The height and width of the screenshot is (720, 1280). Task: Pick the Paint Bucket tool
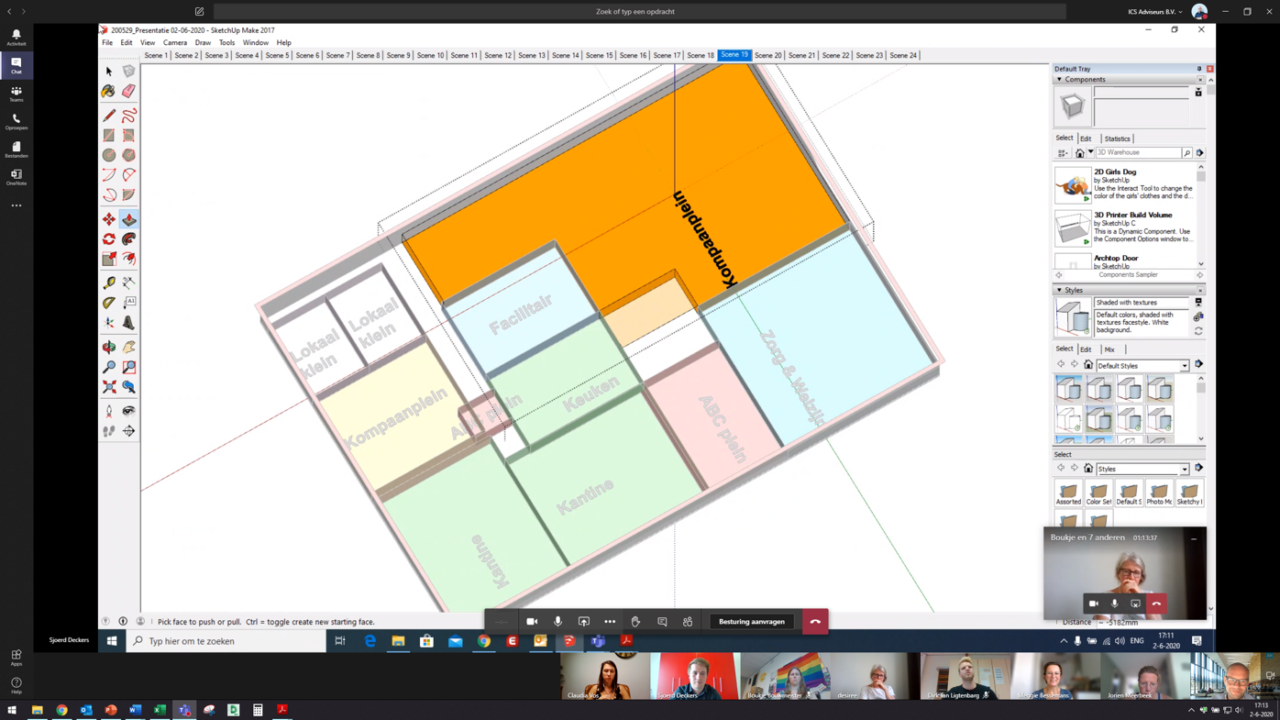pos(109,91)
